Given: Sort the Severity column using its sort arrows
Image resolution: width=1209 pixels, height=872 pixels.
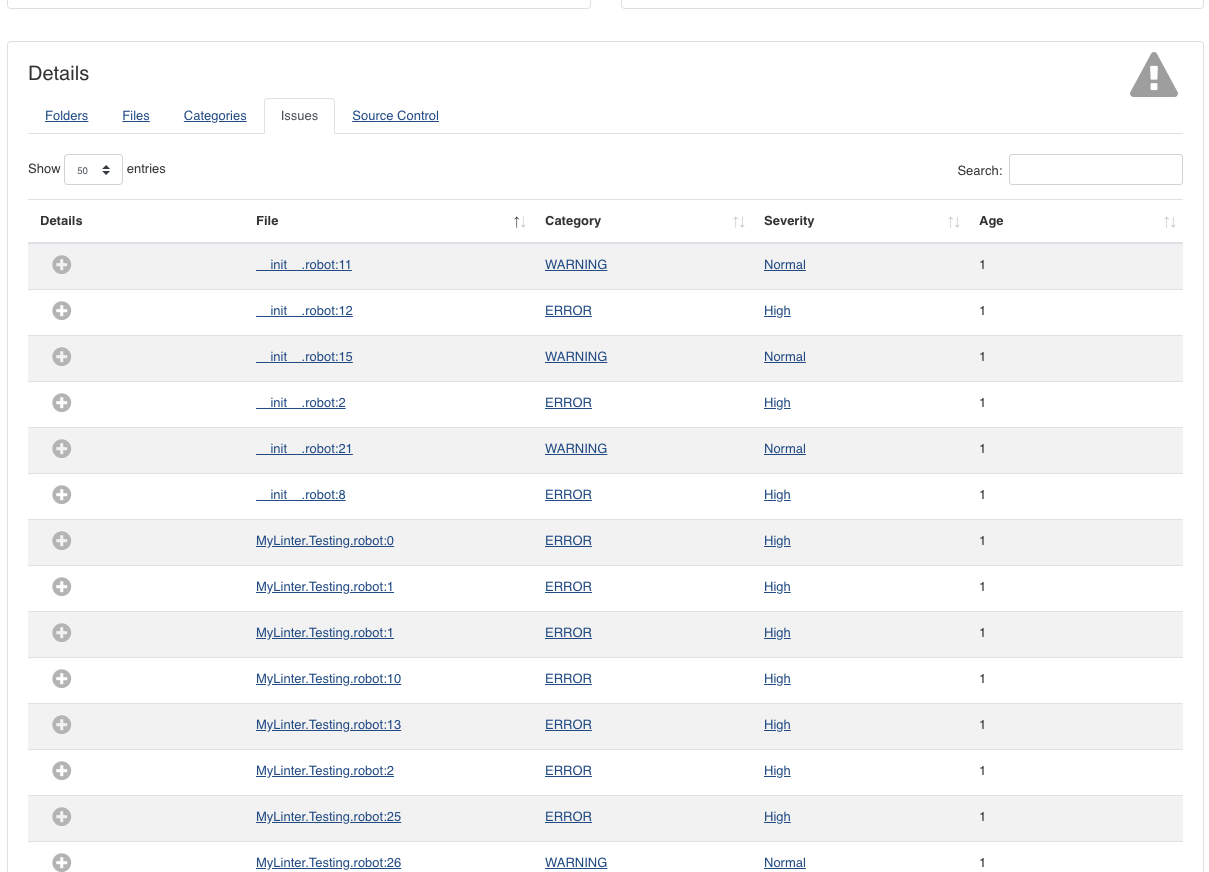Looking at the screenshot, I should [x=951, y=221].
